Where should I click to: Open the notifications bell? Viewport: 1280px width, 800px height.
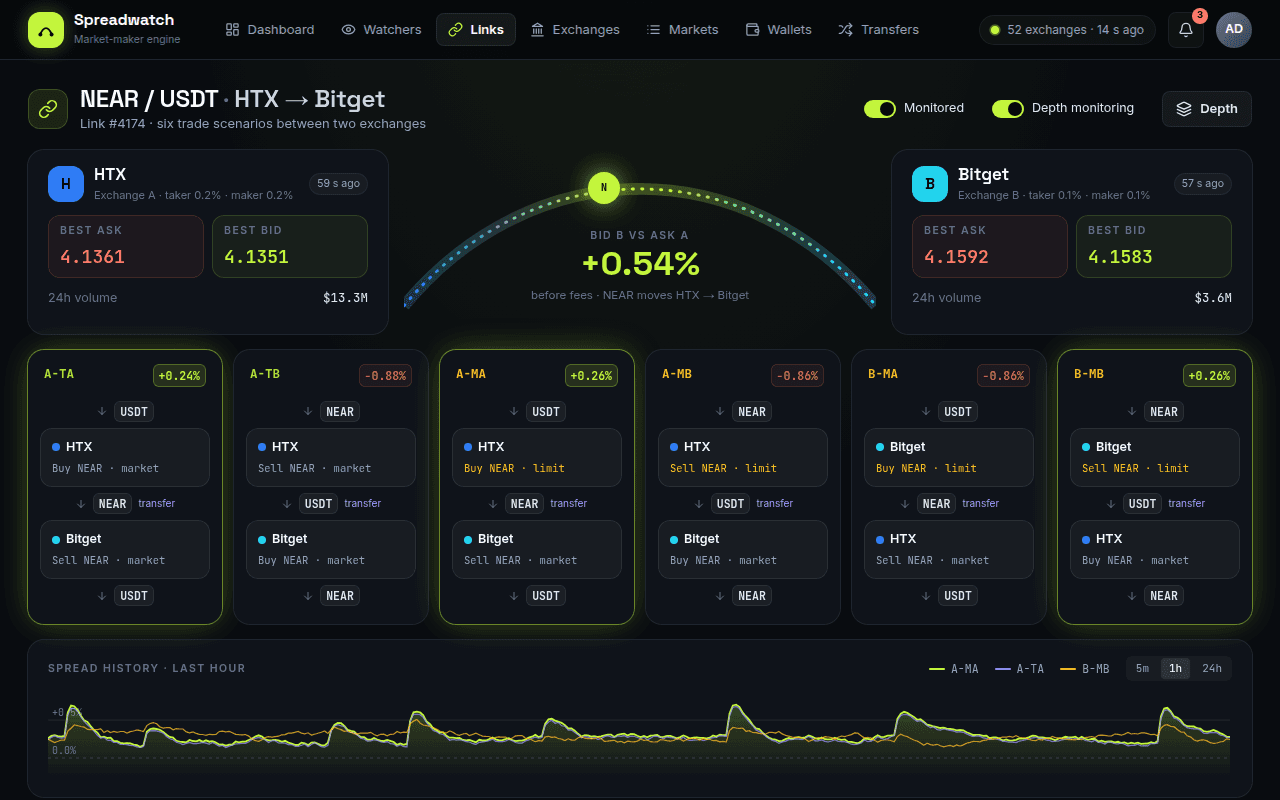1186,30
